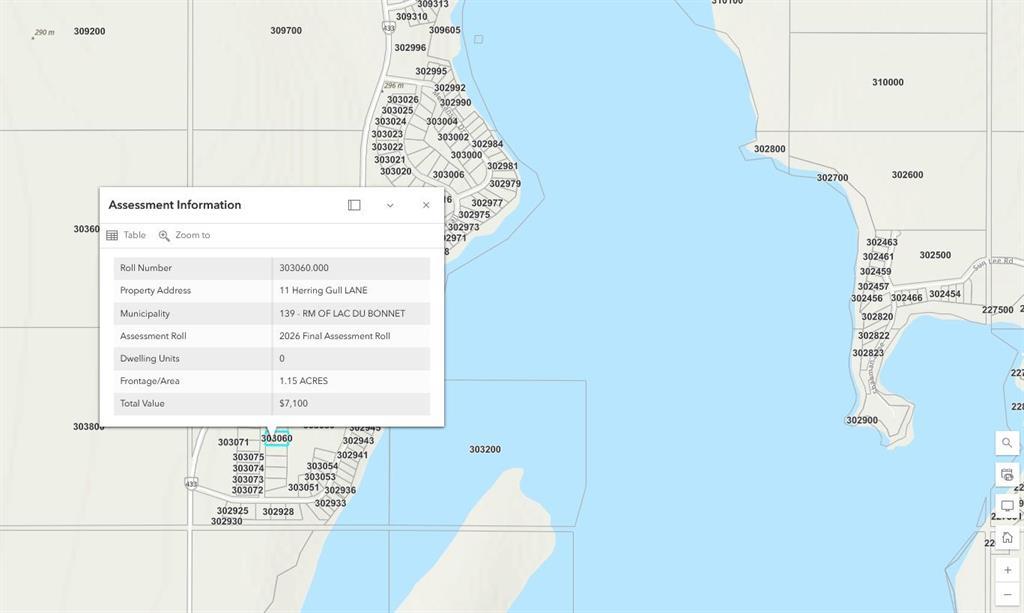
Task: Click parcel 309700 on the map
Action: click(x=286, y=31)
